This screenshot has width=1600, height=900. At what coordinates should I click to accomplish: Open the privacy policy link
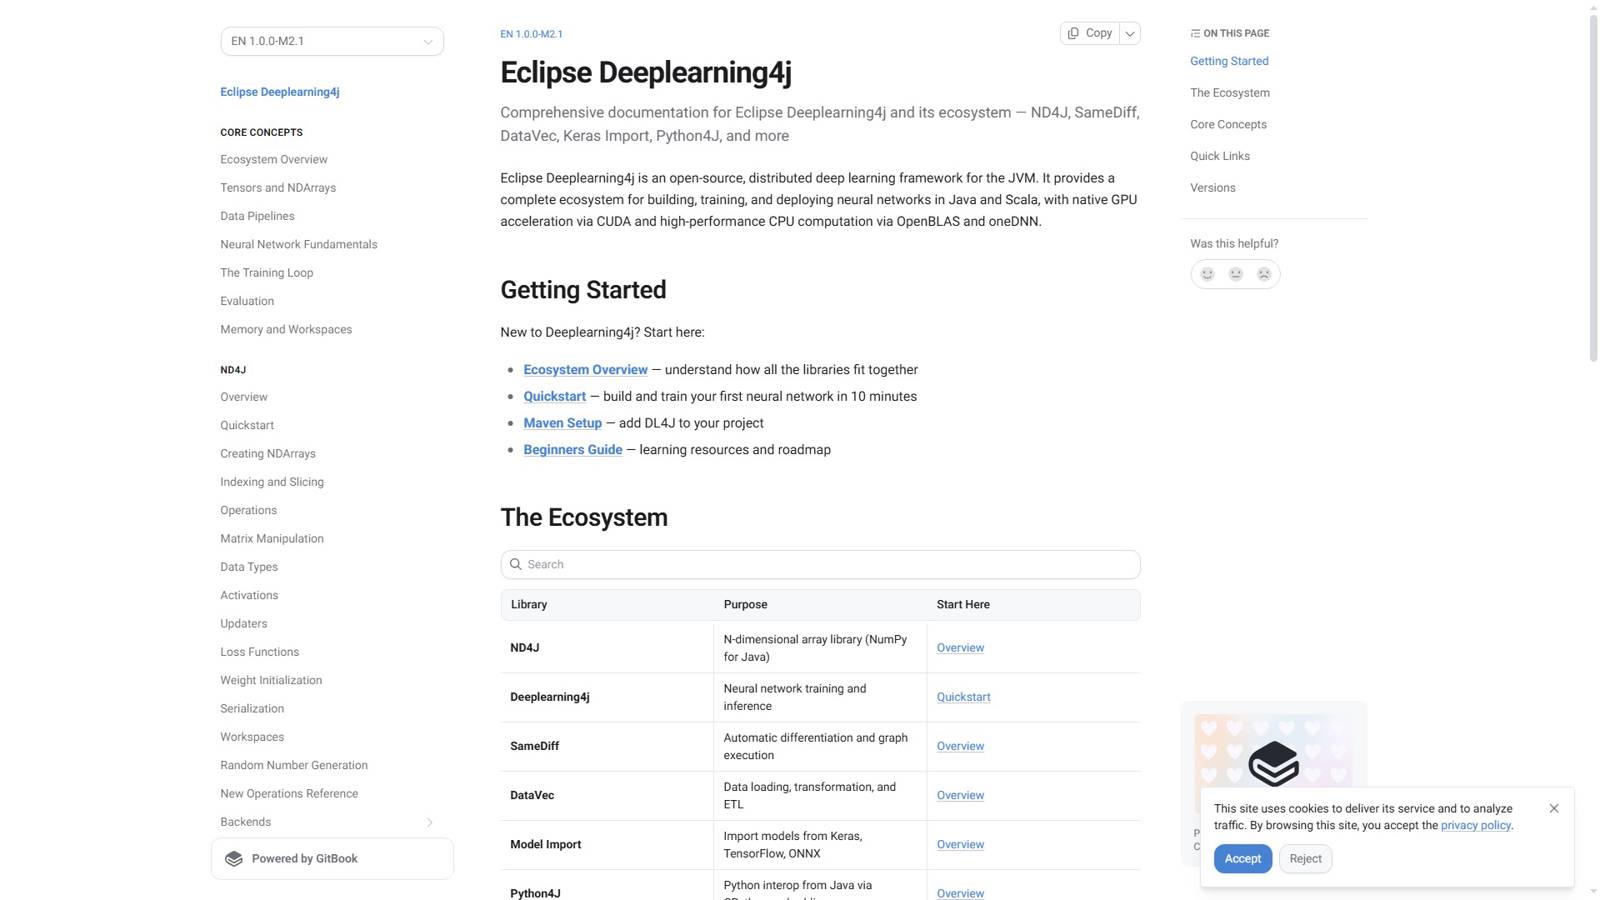click(1476, 825)
